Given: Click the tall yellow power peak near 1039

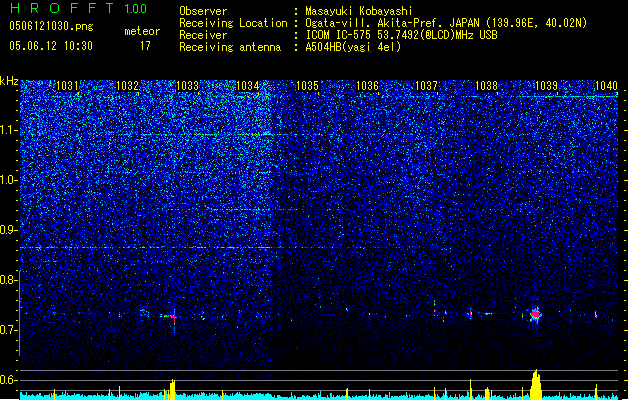Looking at the screenshot, I should click(x=536, y=385).
